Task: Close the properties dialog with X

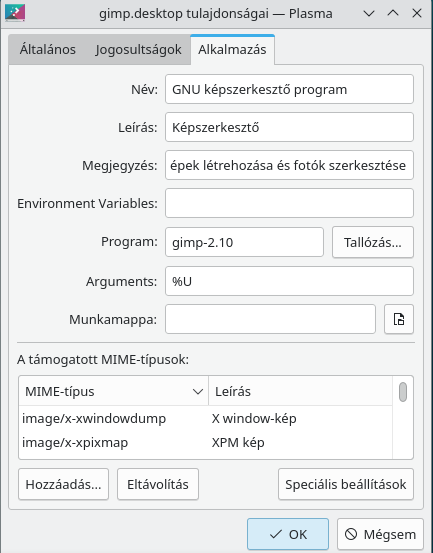Action: [417, 13]
